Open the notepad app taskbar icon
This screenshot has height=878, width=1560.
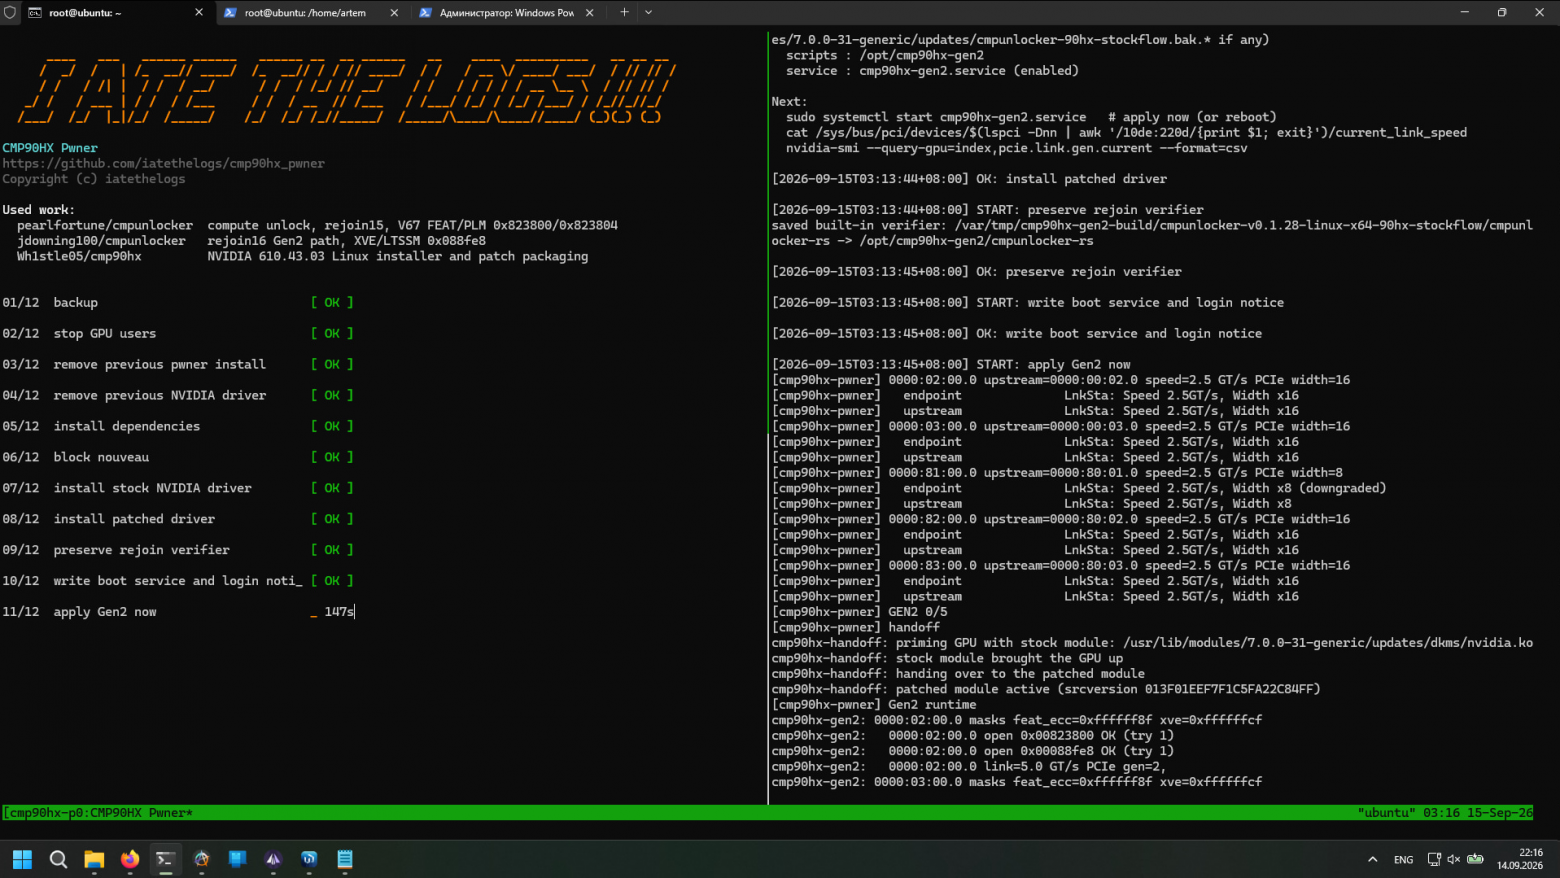(345, 859)
